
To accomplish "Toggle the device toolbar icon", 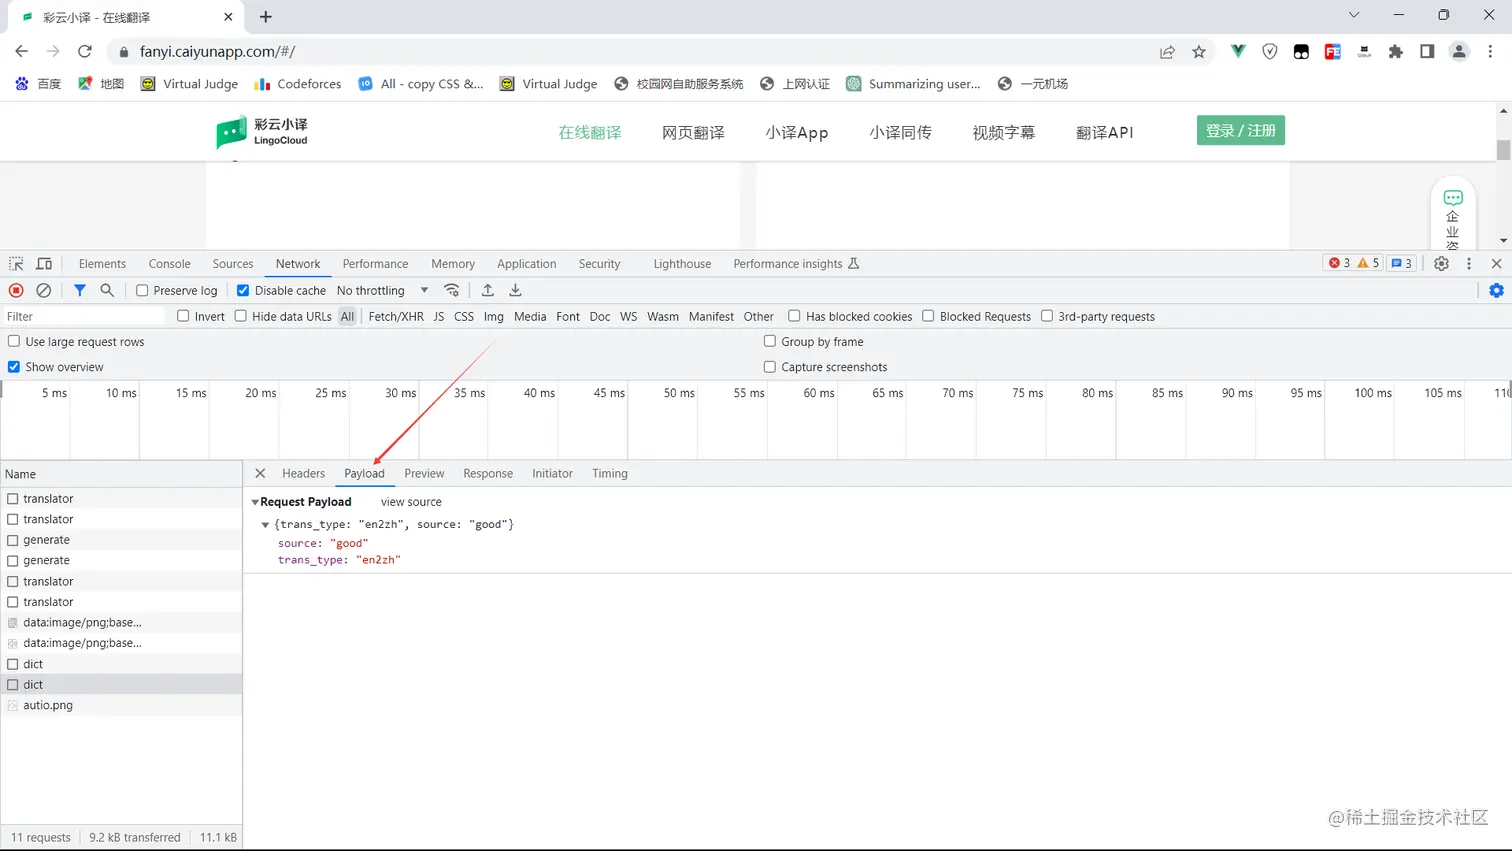I will [x=44, y=264].
